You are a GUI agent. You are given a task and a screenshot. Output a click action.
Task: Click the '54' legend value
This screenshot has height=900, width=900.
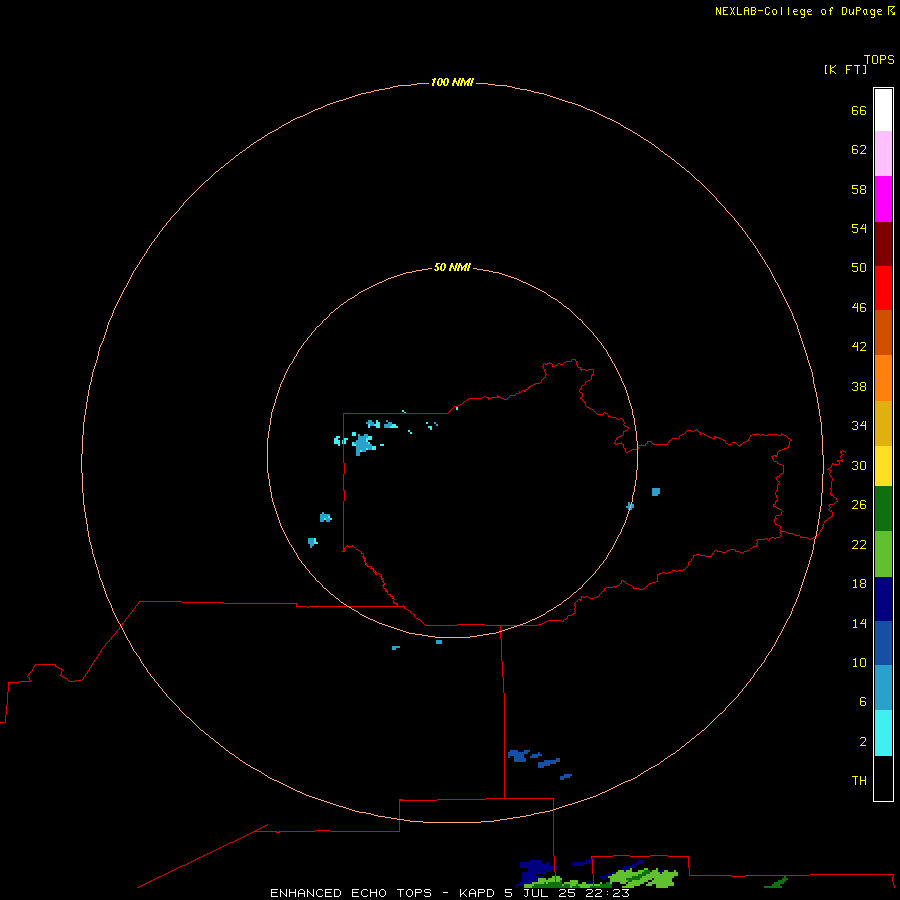[859, 228]
